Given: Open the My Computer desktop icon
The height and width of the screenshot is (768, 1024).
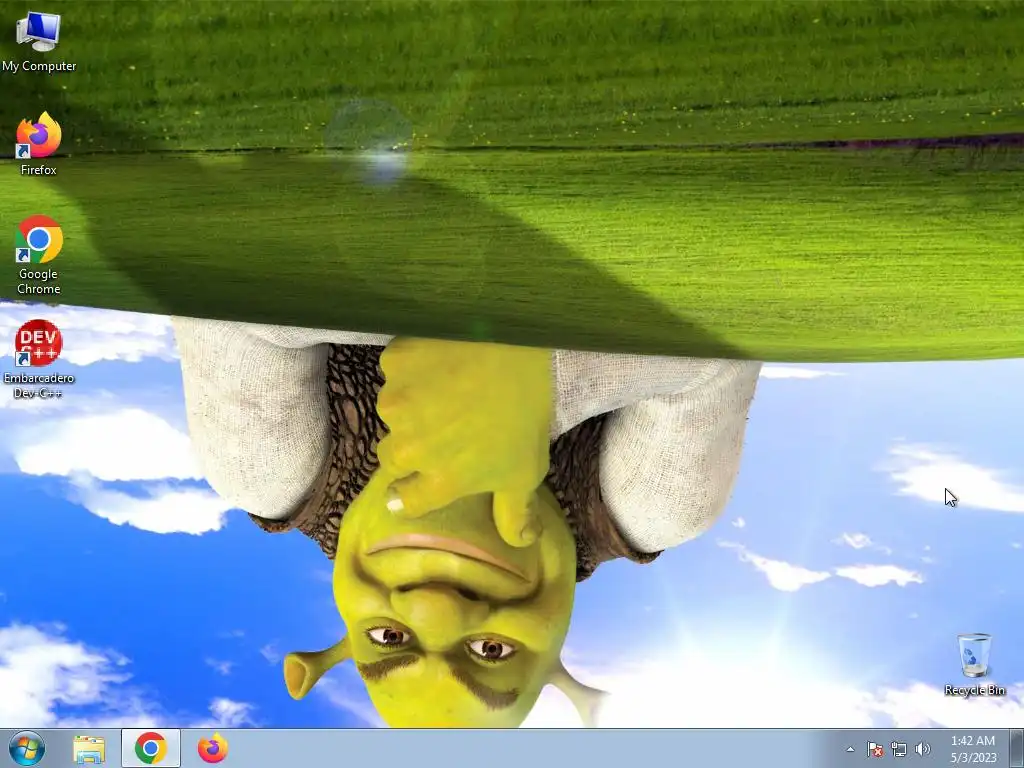Looking at the screenshot, I should [x=39, y=41].
